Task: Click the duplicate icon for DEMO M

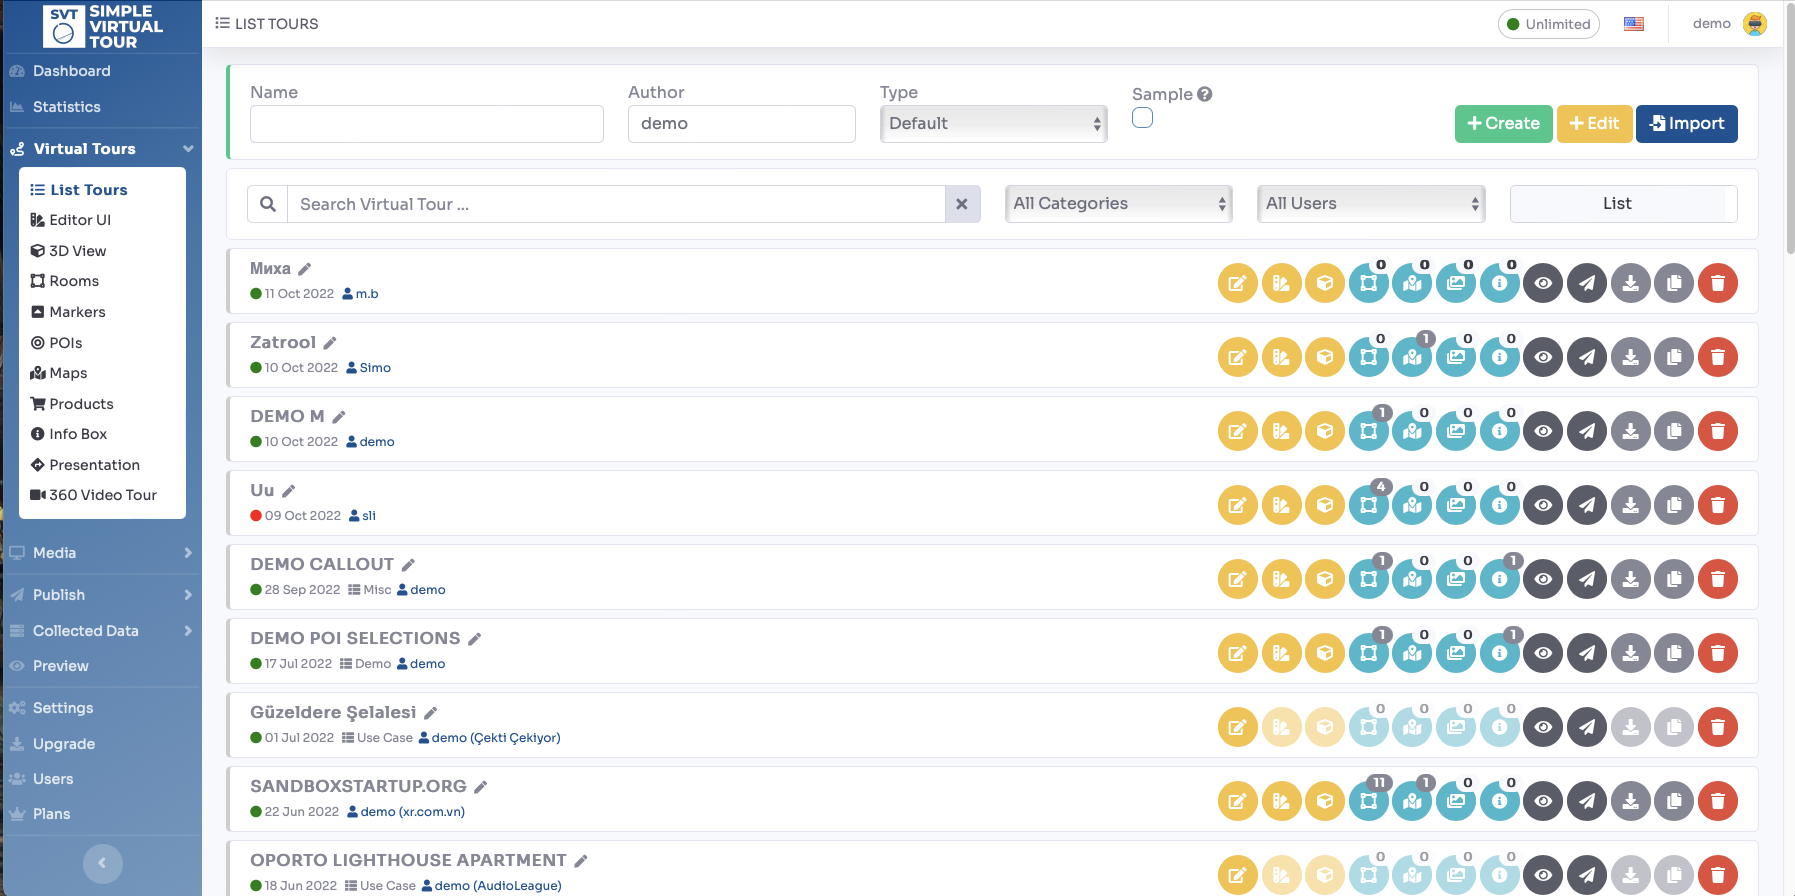Action: coord(1673,431)
